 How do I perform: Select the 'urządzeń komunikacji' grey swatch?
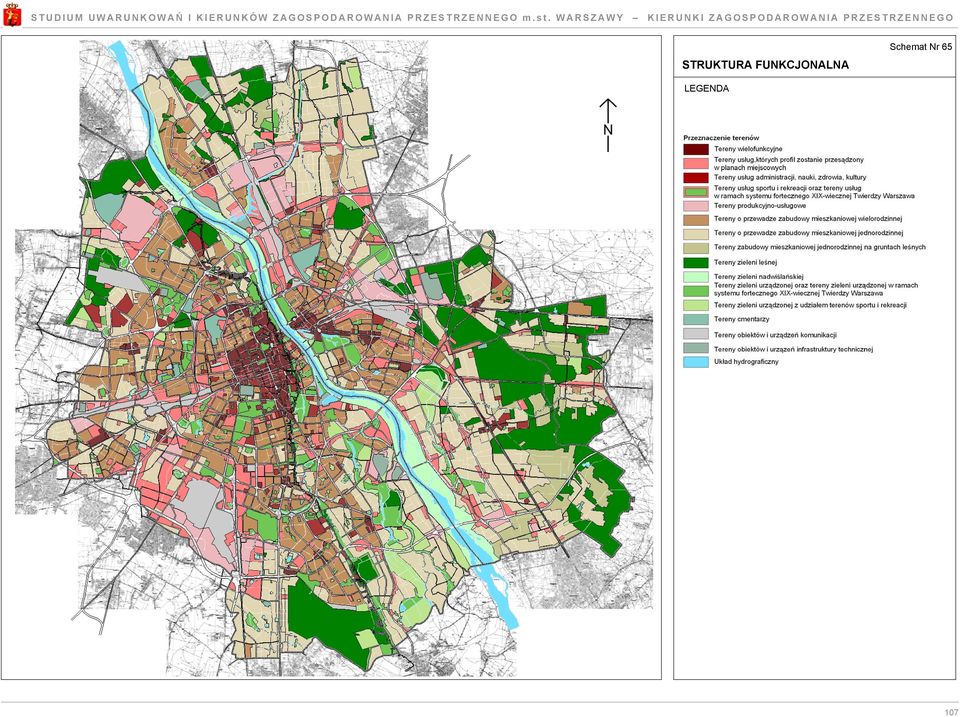[x=696, y=334]
